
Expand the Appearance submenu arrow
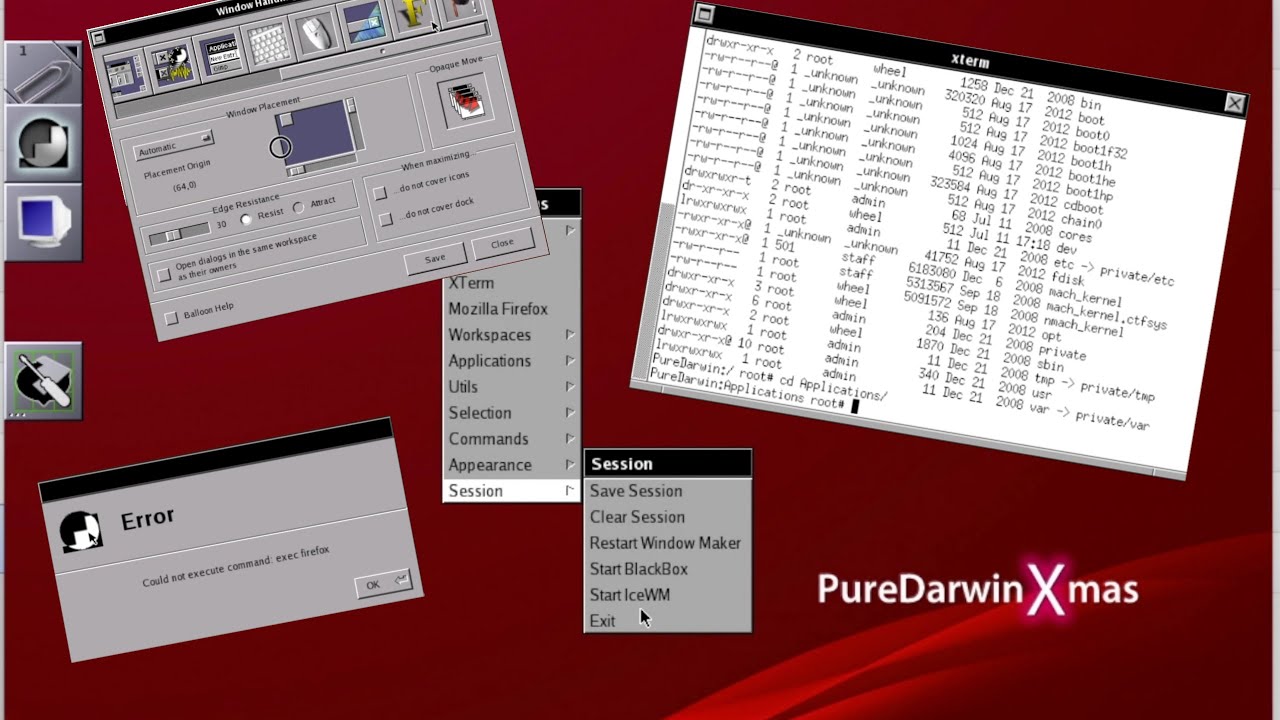[x=570, y=465]
